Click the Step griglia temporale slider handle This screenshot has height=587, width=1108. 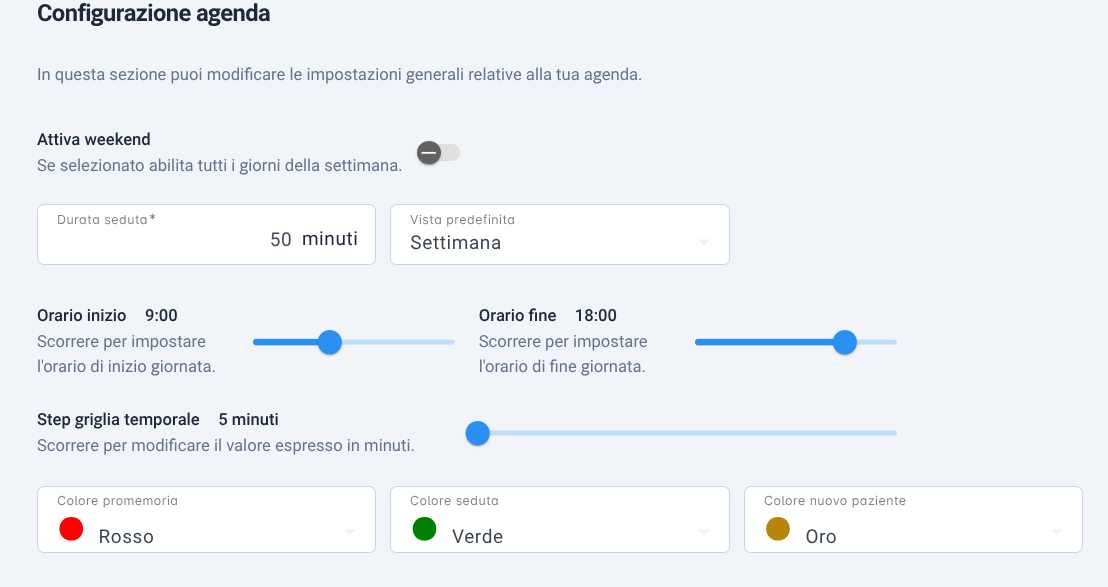(x=478, y=433)
